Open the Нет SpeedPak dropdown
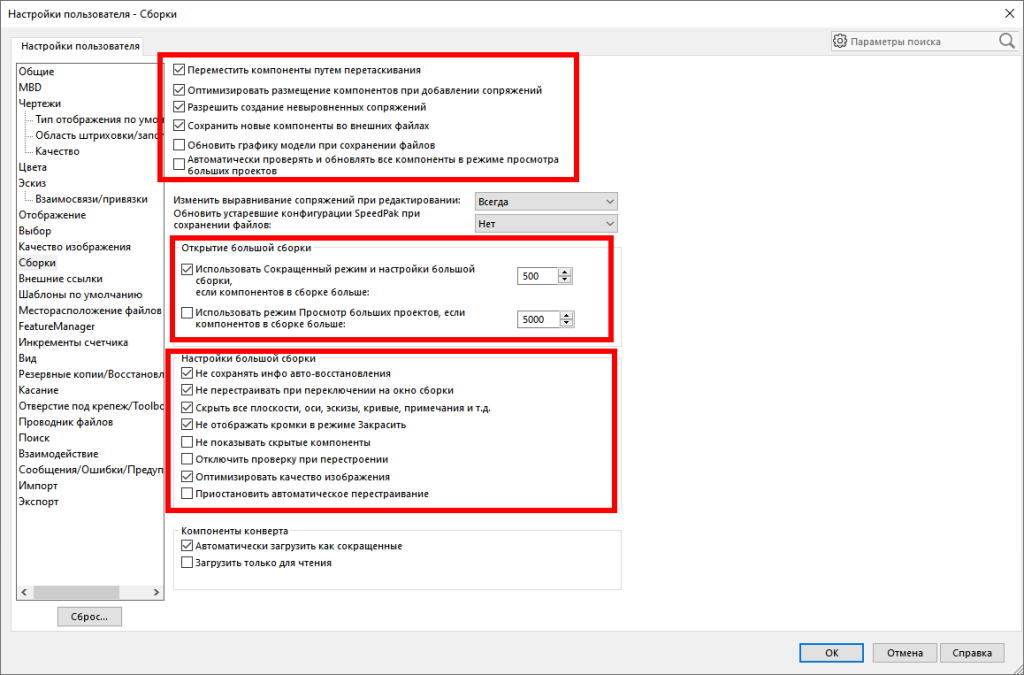Image resolution: width=1024 pixels, height=675 pixels. click(x=546, y=223)
